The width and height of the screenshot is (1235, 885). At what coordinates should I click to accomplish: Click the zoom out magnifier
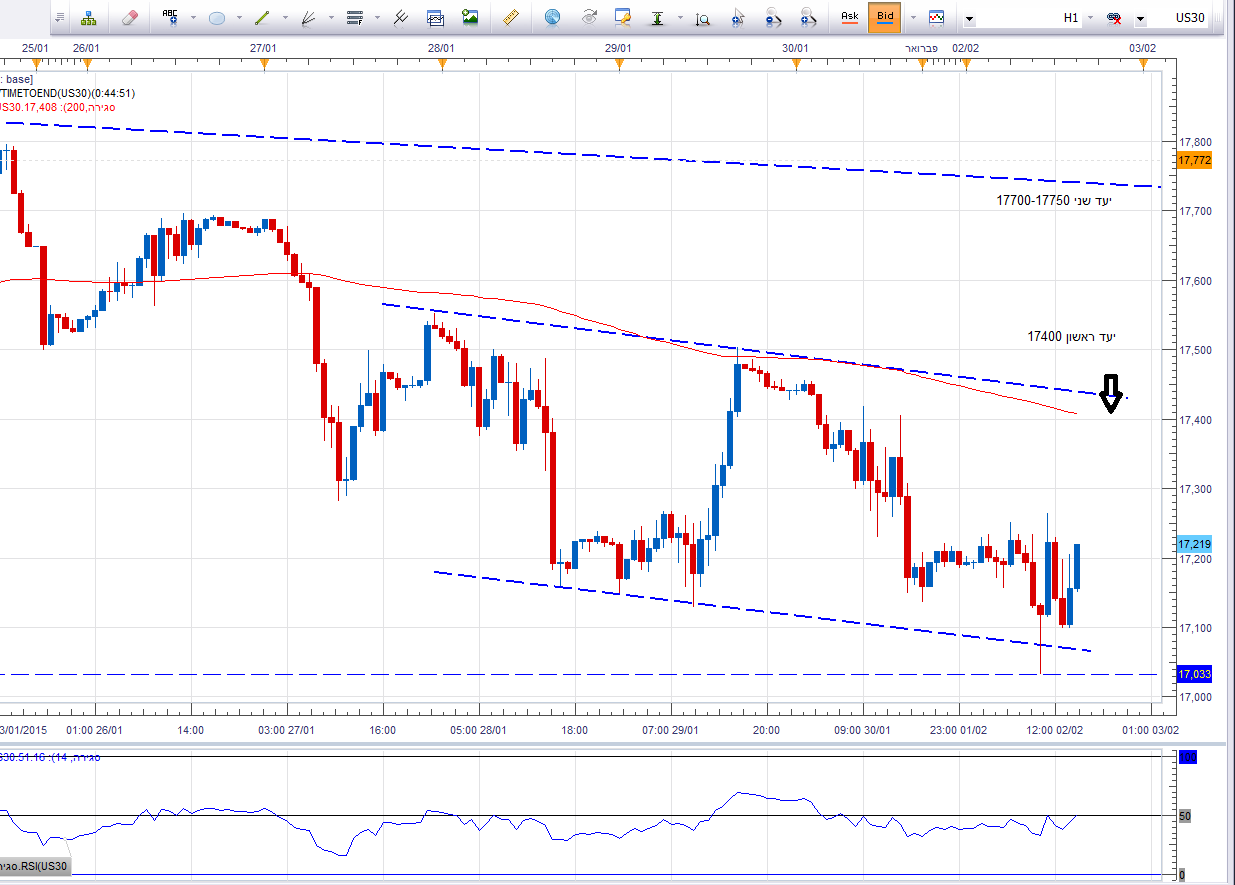(x=774, y=18)
